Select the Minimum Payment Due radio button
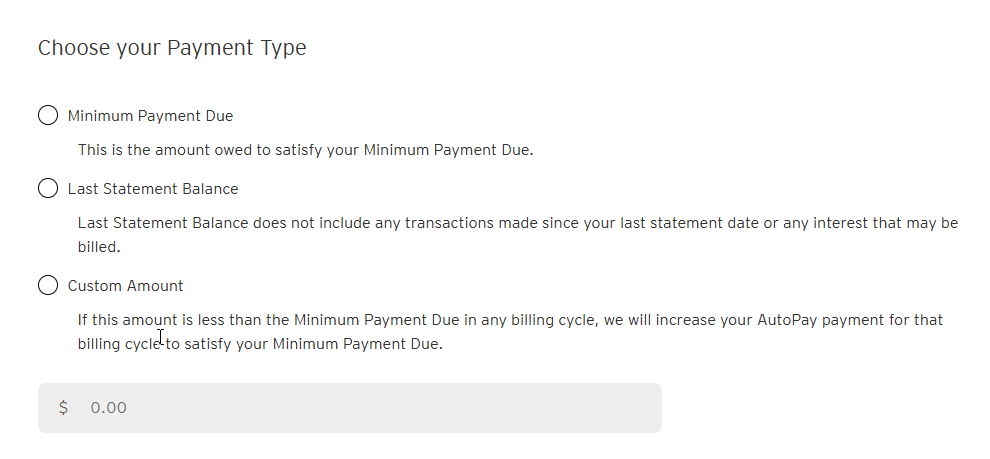990x459 pixels. [x=48, y=116]
